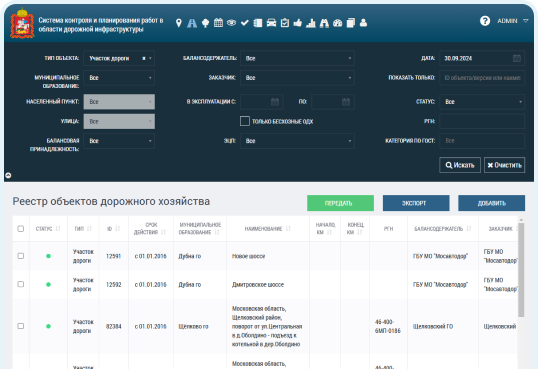The image size is (538, 369).
Task: Open the Муниципальное образование dropdown
Action: tap(119, 78)
